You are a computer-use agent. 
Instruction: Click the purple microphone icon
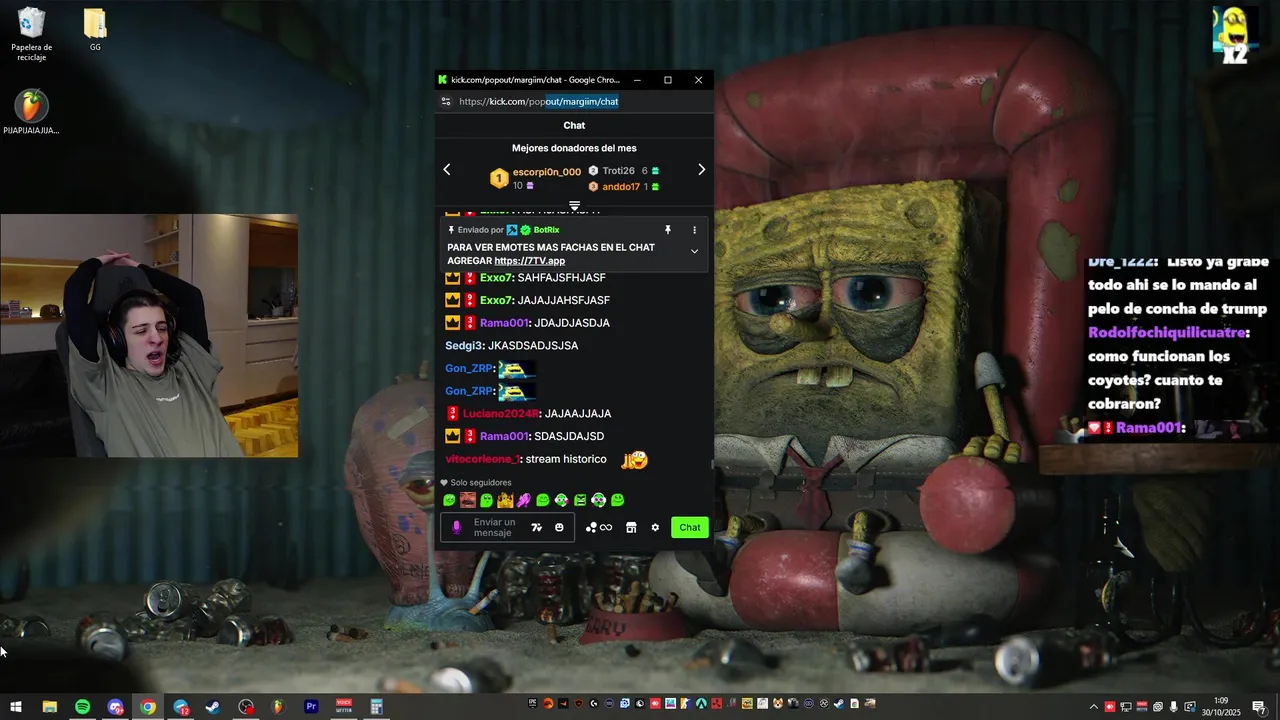click(x=457, y=528)
